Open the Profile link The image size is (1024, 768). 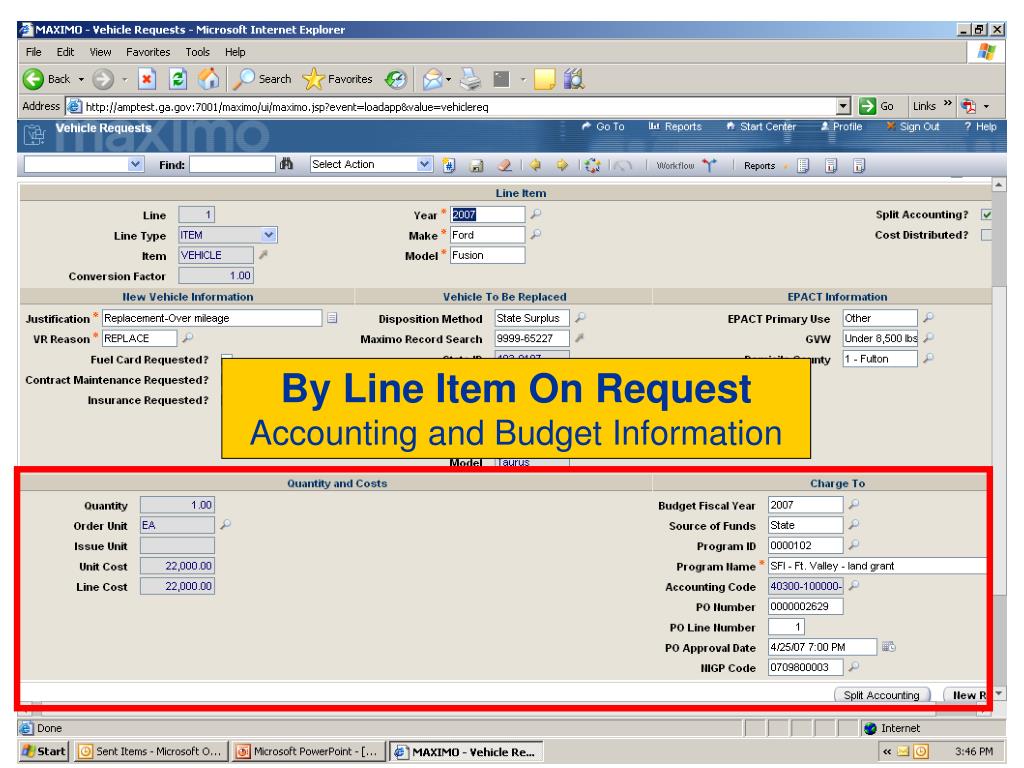point(841,127)
